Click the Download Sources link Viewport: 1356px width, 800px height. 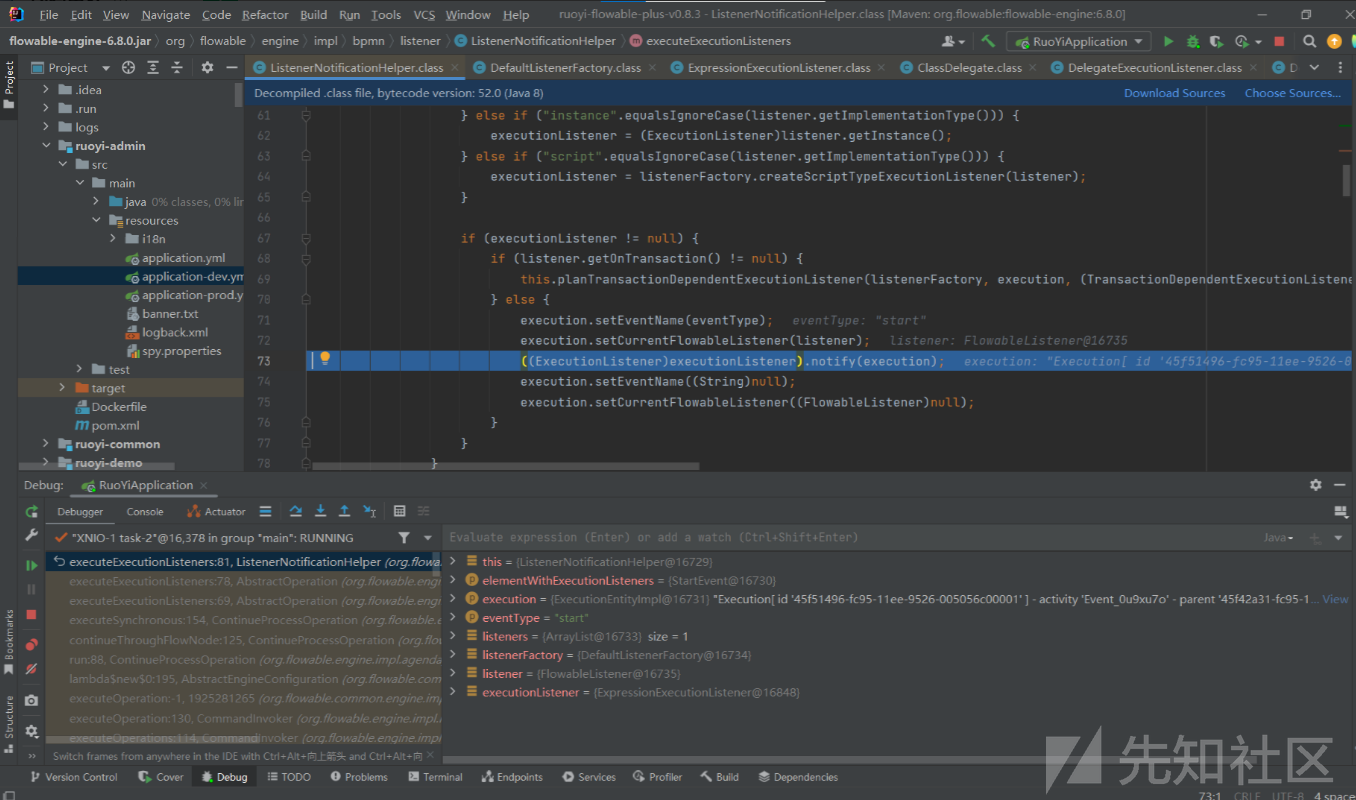[x=1174, y=93]
